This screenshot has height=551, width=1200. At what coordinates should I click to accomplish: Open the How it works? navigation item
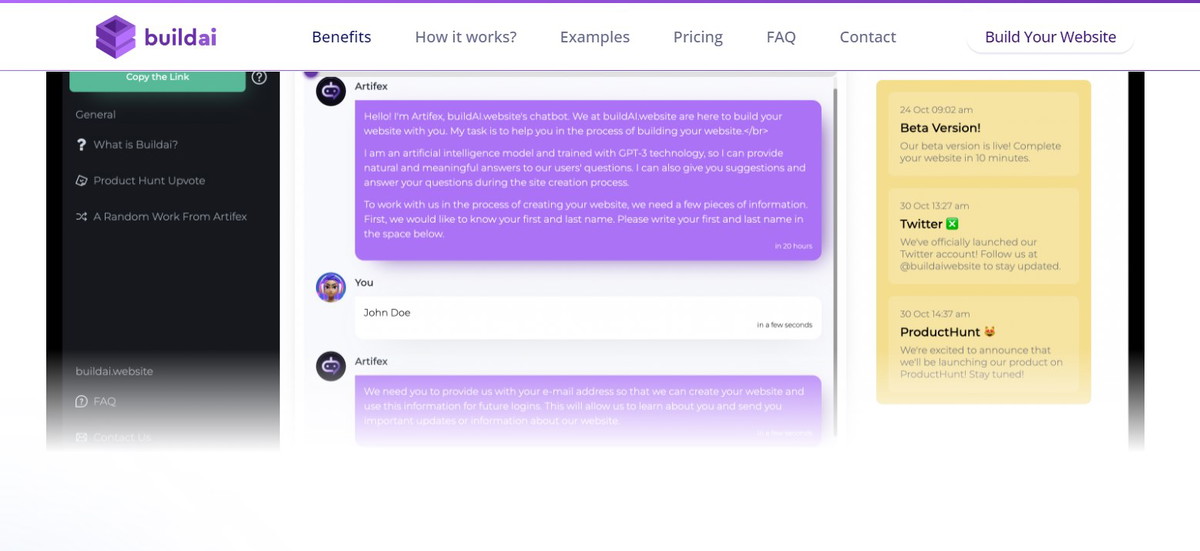pyautogui.click(x=466, y=37)
